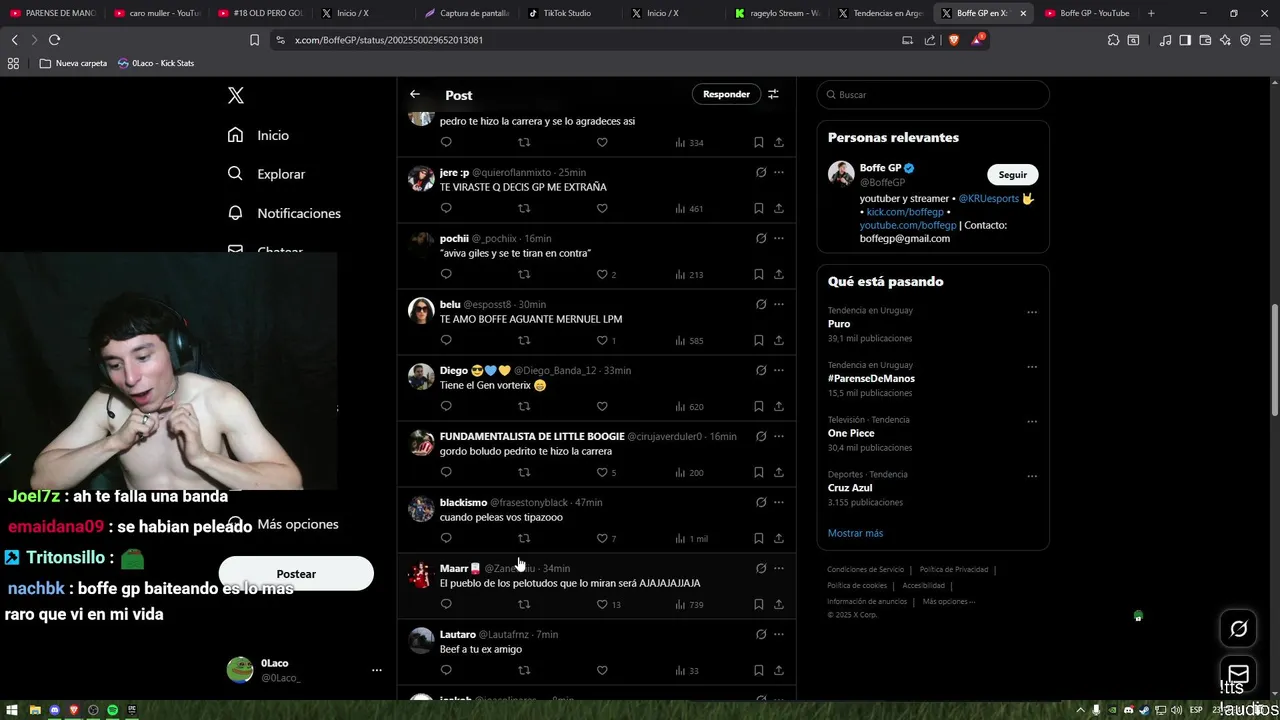Repost pochii's reply
1280x720 pixels.
[x=524, y=274]
